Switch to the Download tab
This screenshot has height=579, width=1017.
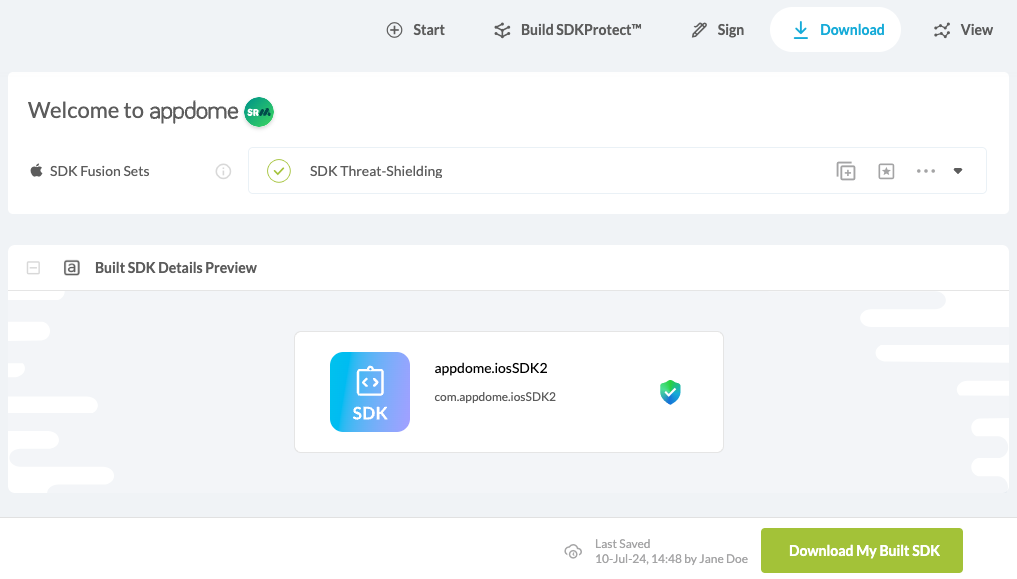(835, 30)
